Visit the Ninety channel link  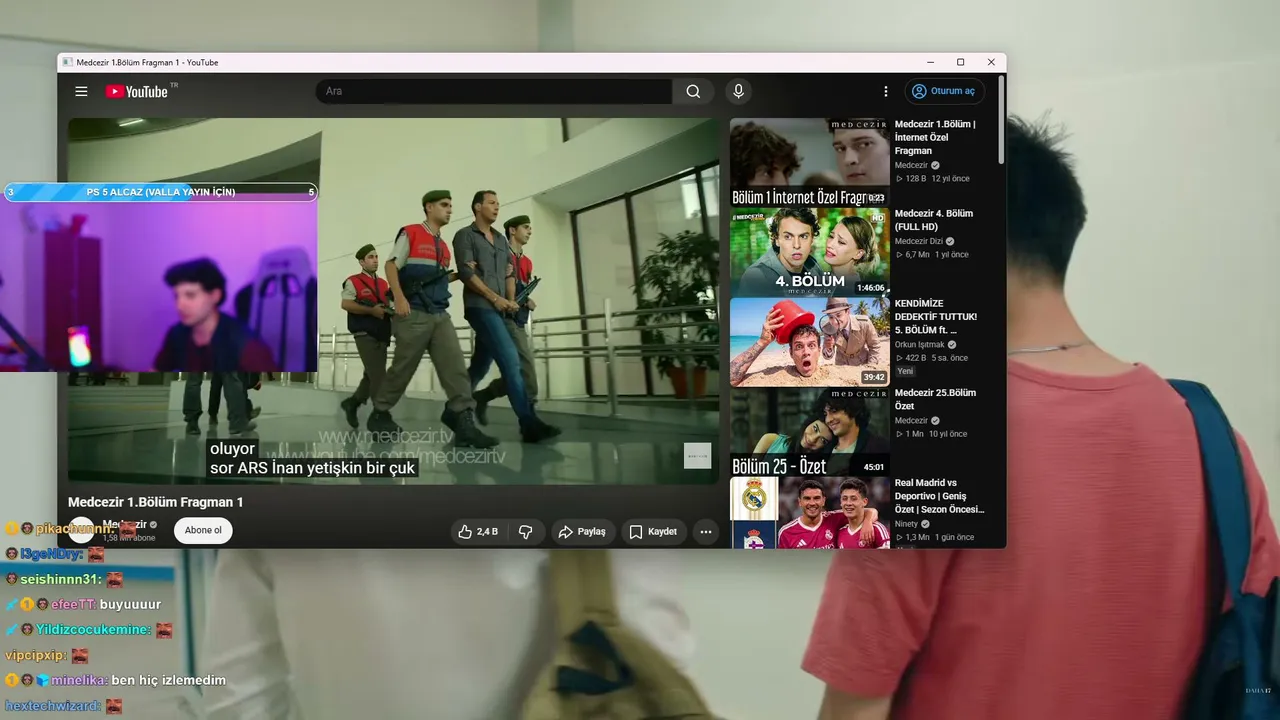click(906, 524)
